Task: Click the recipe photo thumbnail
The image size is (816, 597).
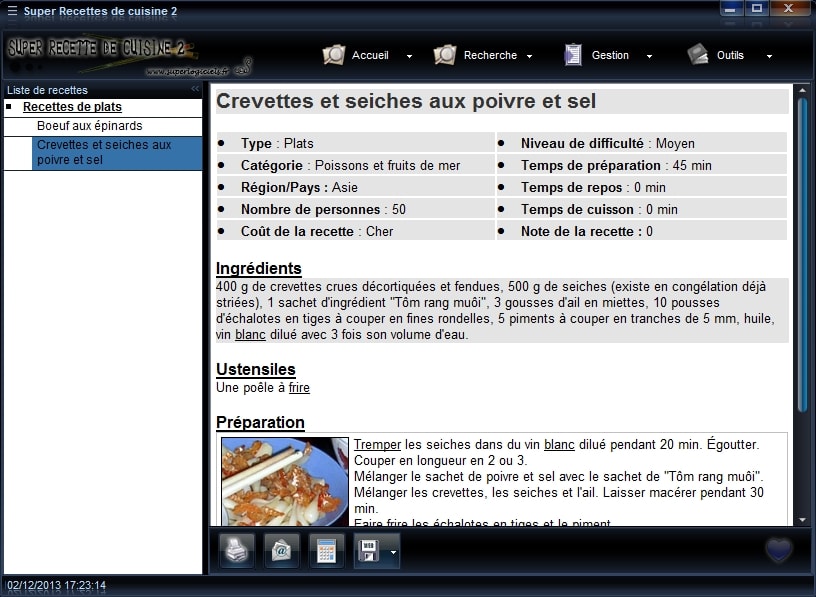Action: pos(284,479)
